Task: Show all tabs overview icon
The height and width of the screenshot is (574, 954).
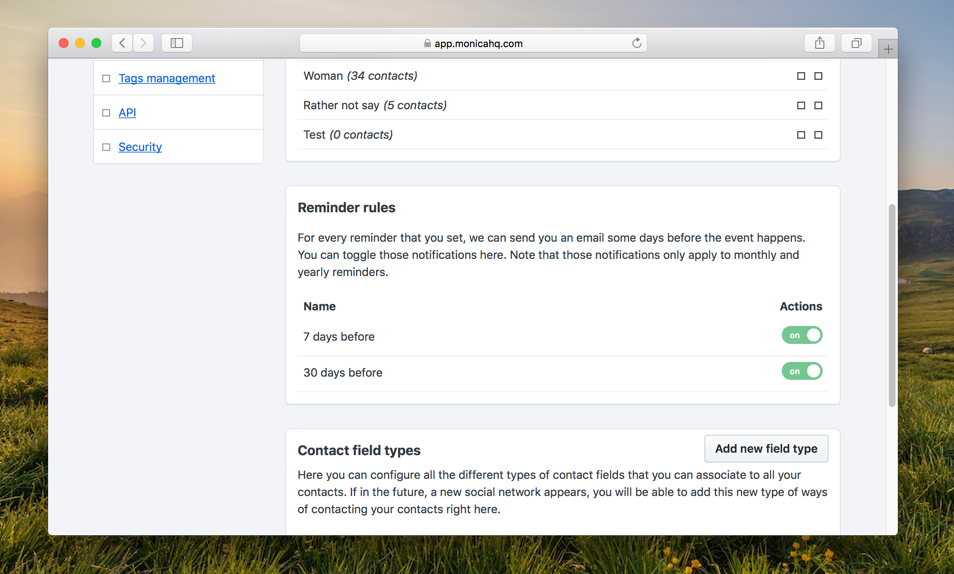Action: pyautogui.click(x=856, y=43)
